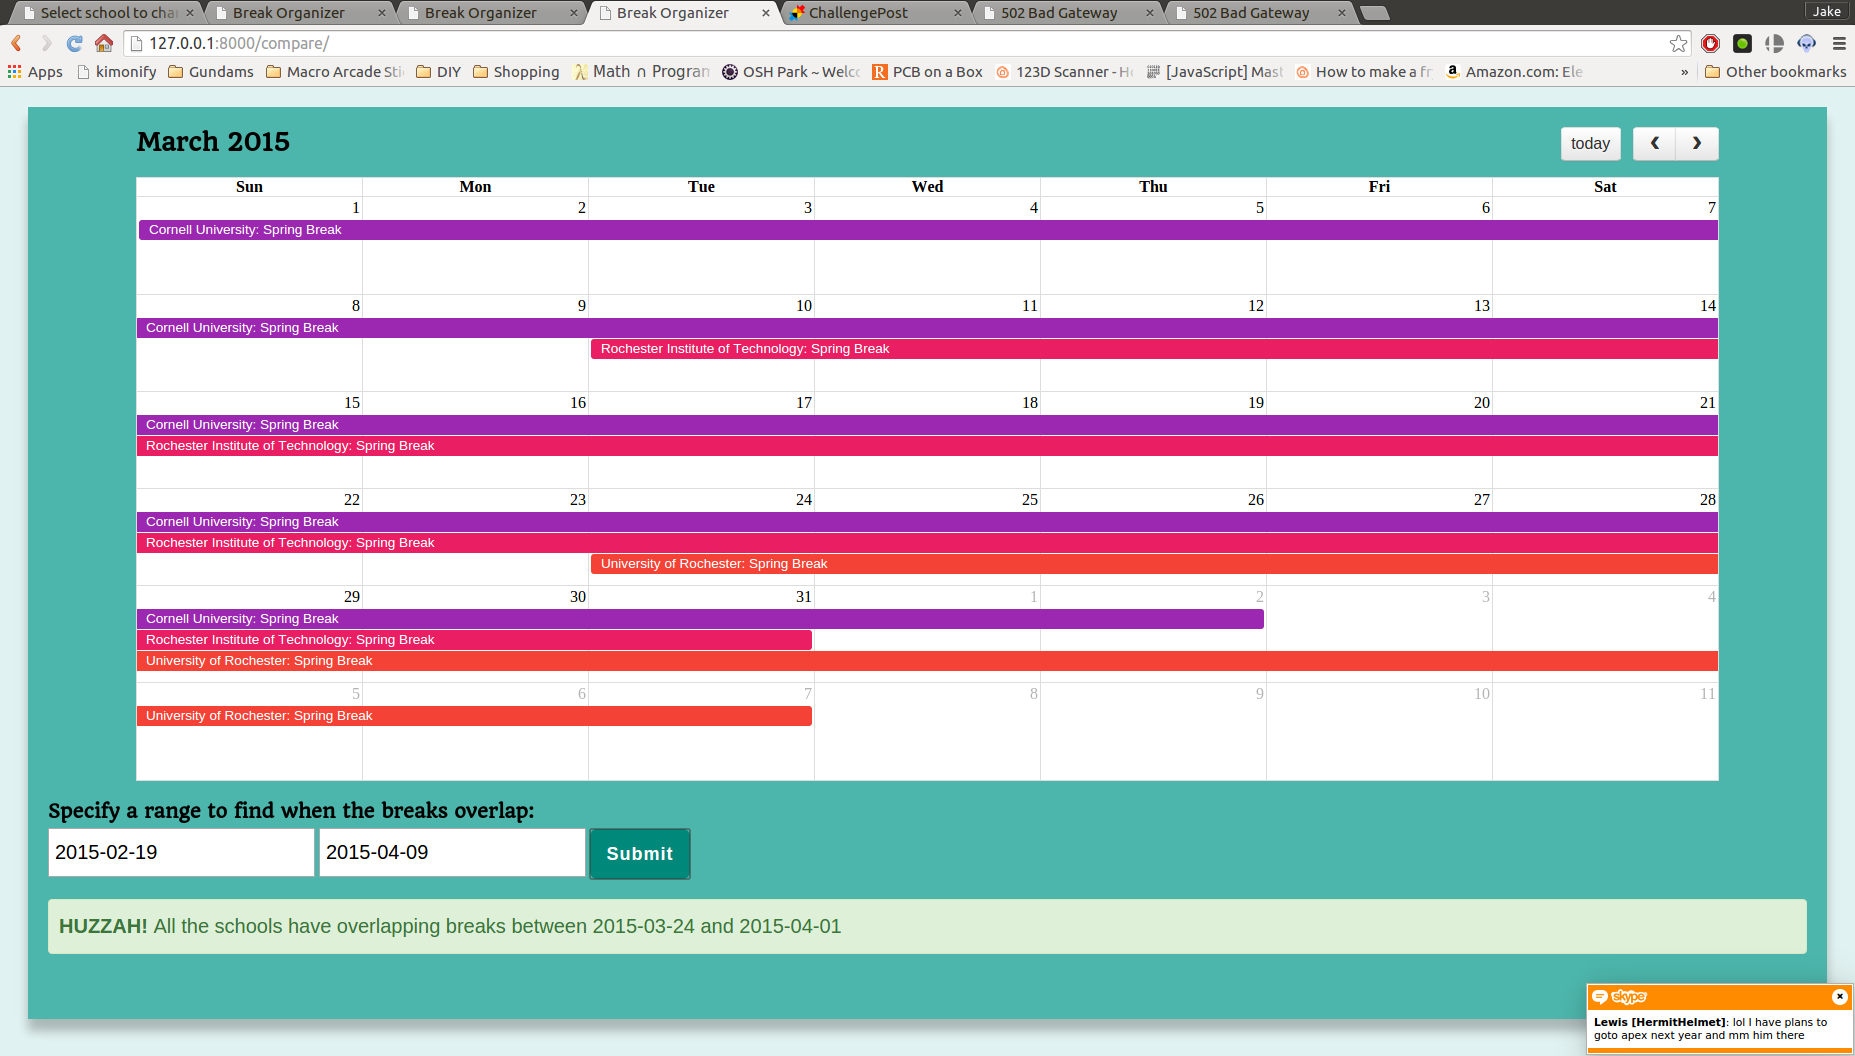The height and width of the screenshot is (1056, 1855).
Task: Open a new browser tab
Action: 1375,13
